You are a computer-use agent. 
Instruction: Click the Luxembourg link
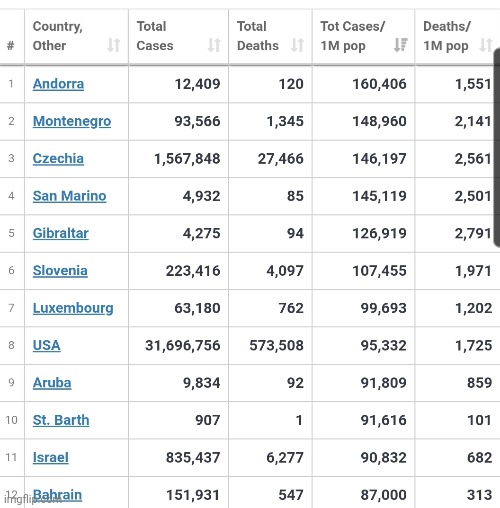coord(73,308)
